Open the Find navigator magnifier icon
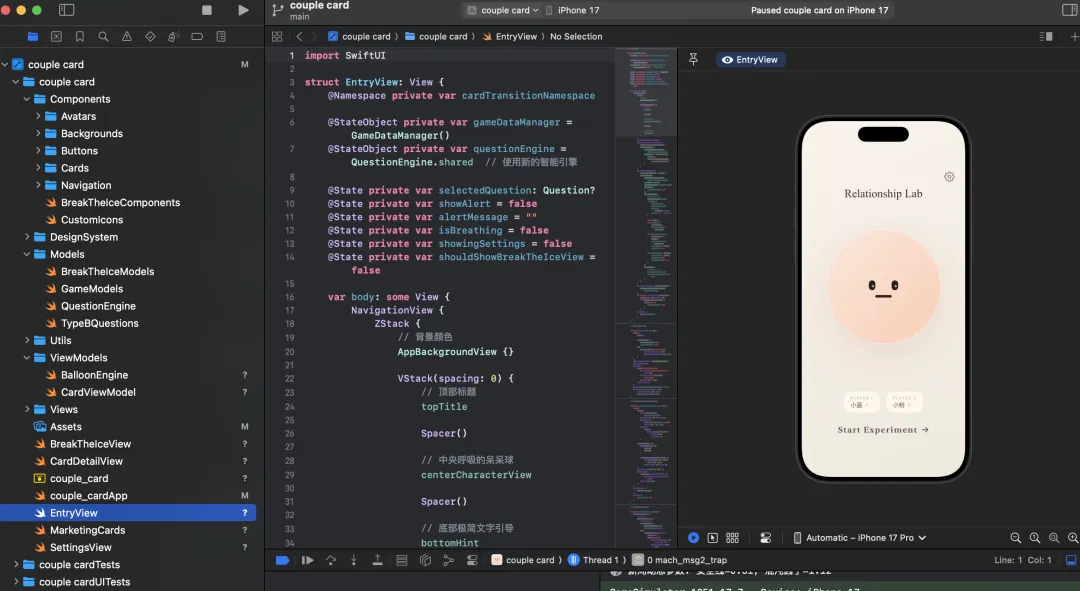1080x591 pixels. (103, 37)
